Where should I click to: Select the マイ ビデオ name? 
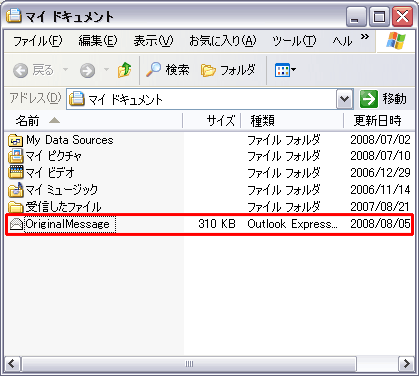coord(50,173)
